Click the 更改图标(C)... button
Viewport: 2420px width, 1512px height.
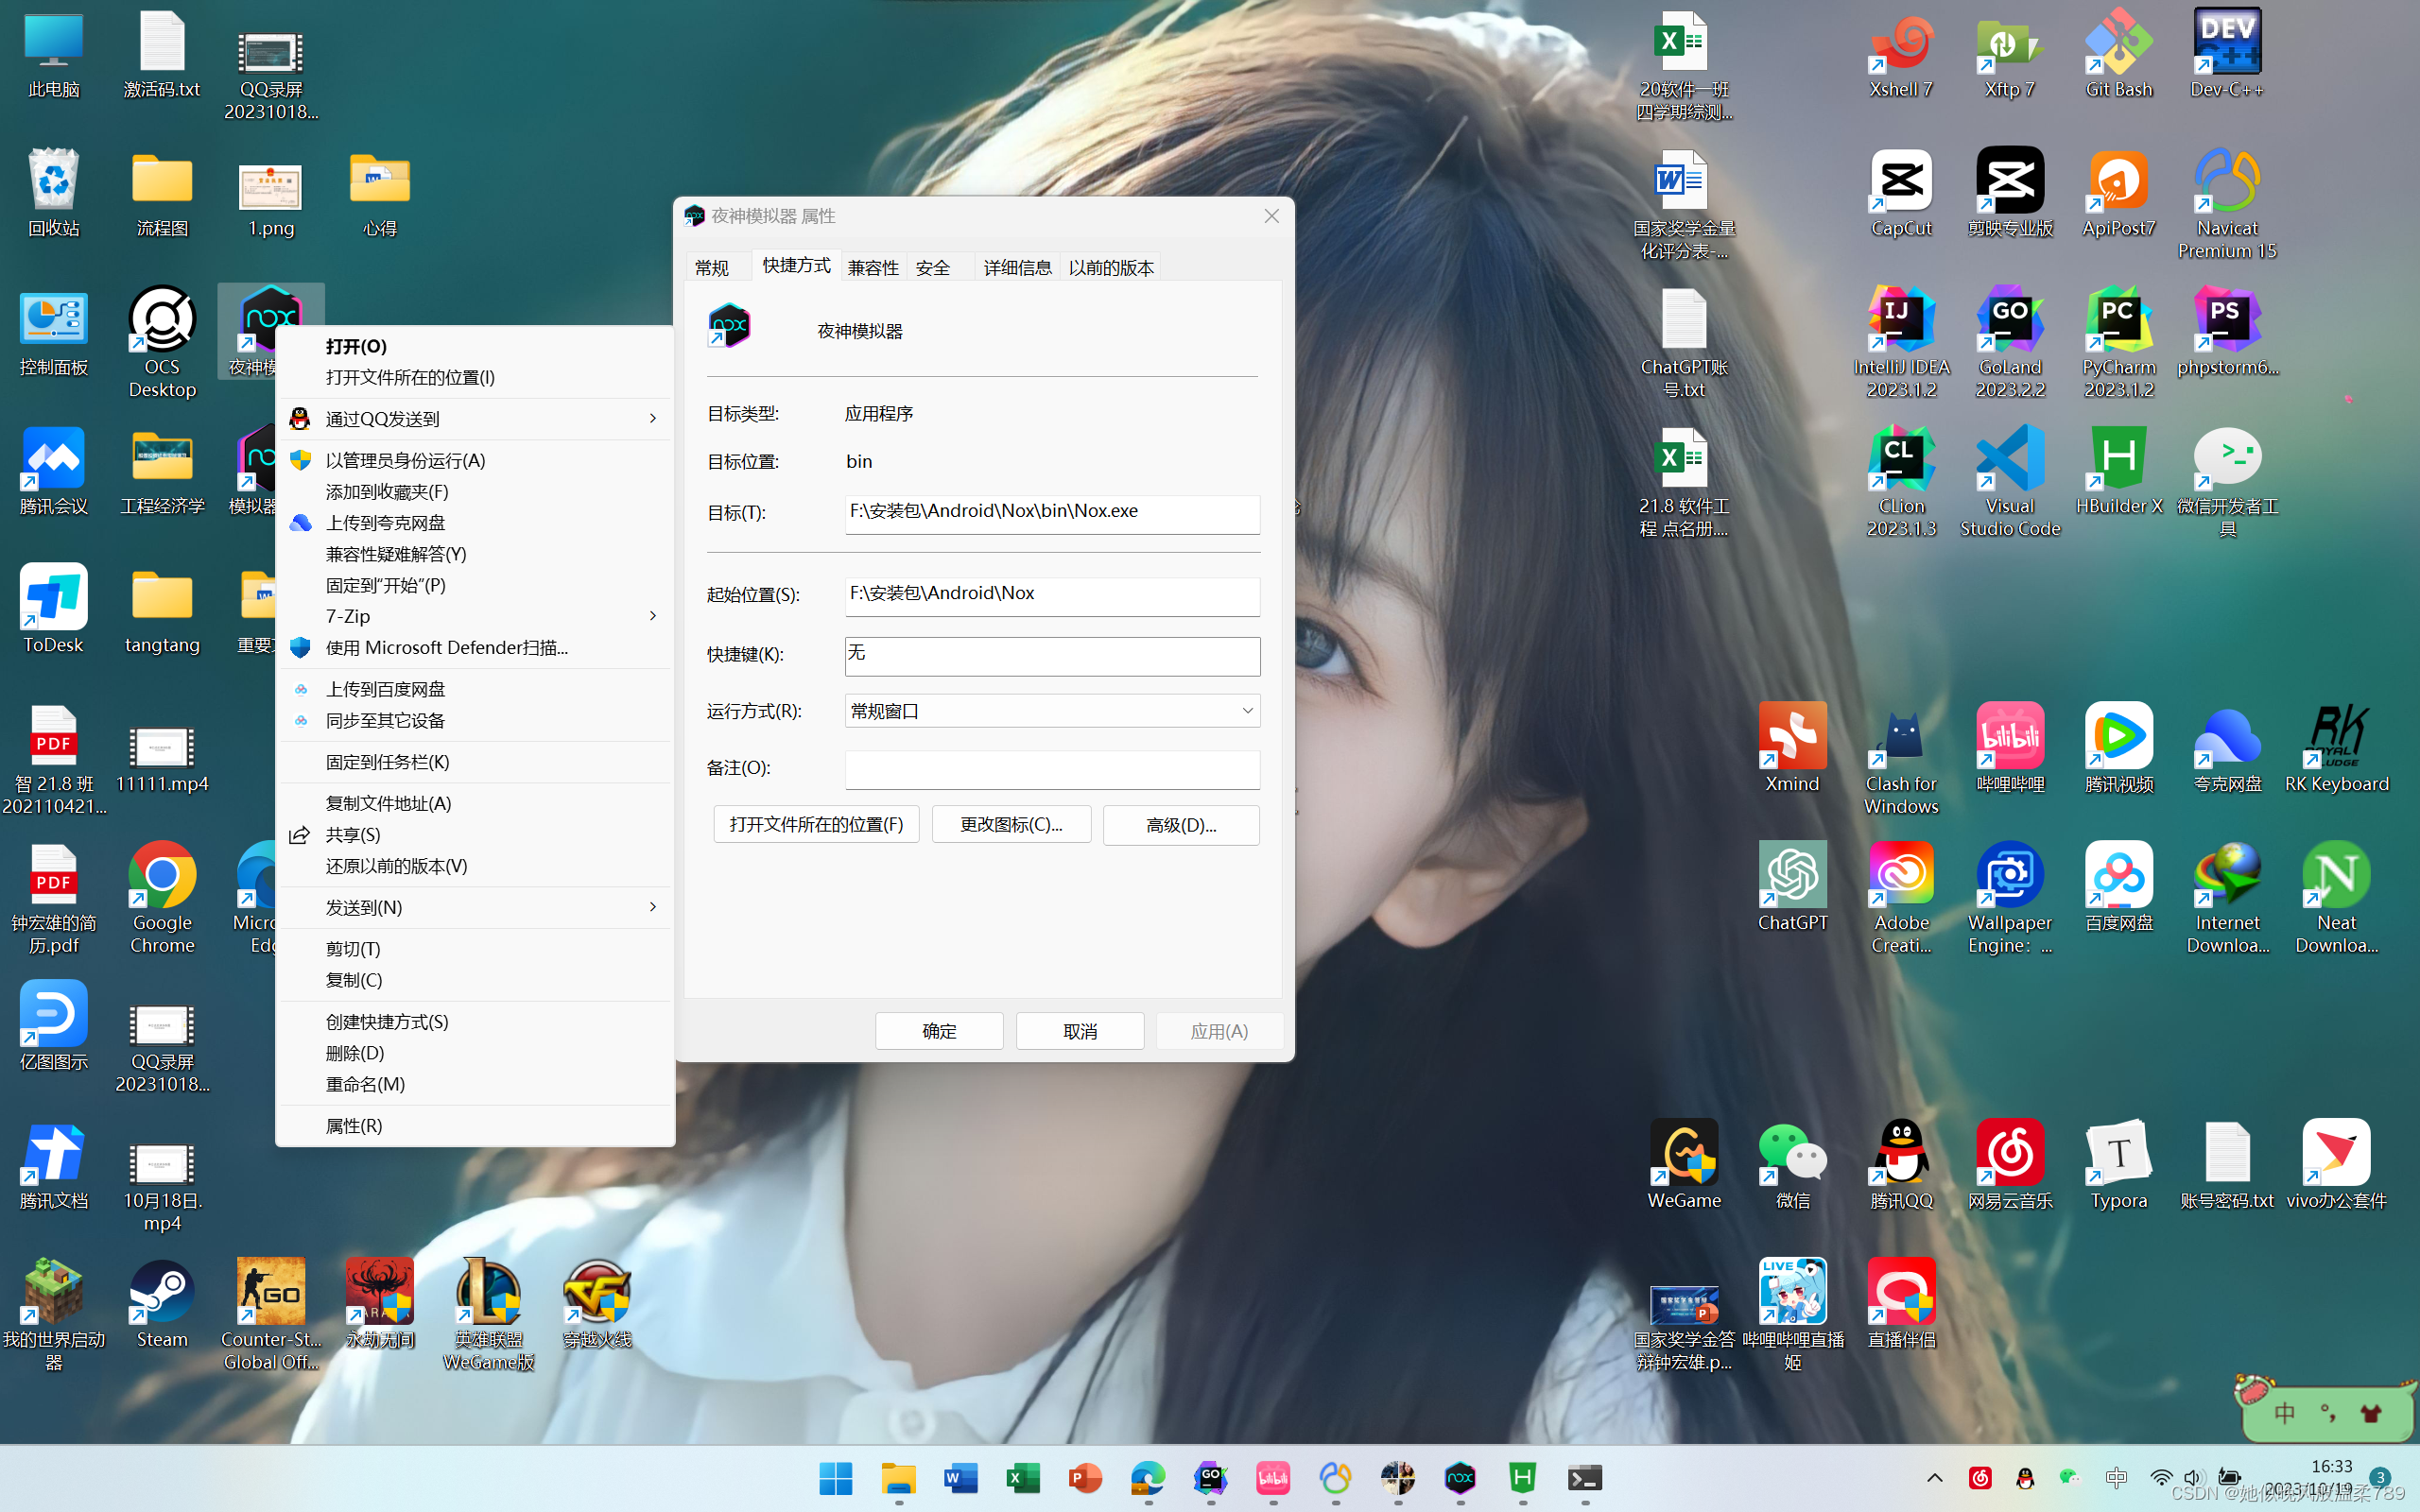(1011, 824)
